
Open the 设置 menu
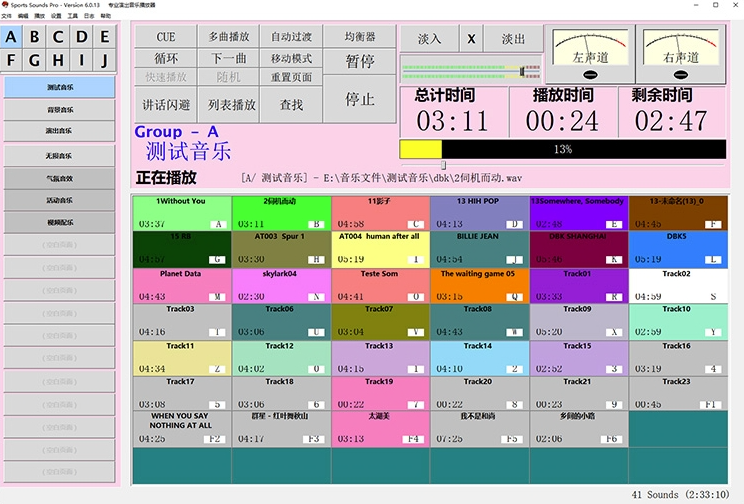click(x=56, y=16)
